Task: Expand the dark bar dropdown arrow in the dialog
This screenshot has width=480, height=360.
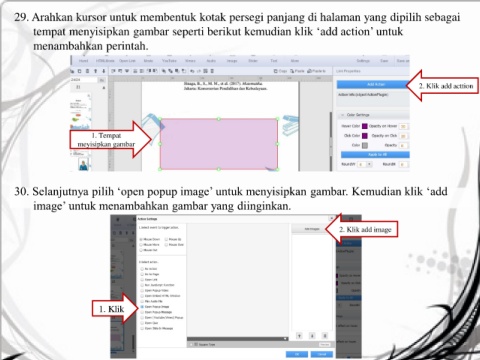Action: tap(285, 339)
